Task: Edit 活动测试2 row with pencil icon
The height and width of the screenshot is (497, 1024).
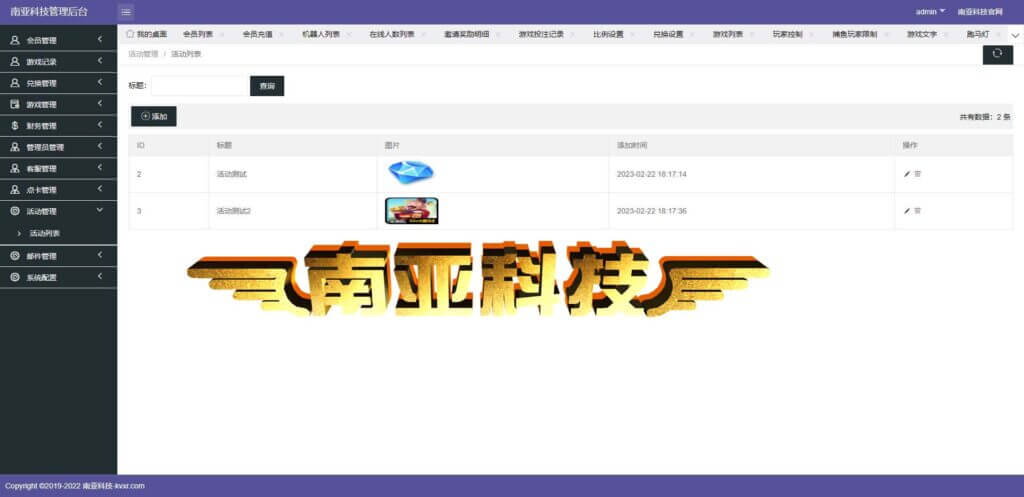Action: point(906,211)
